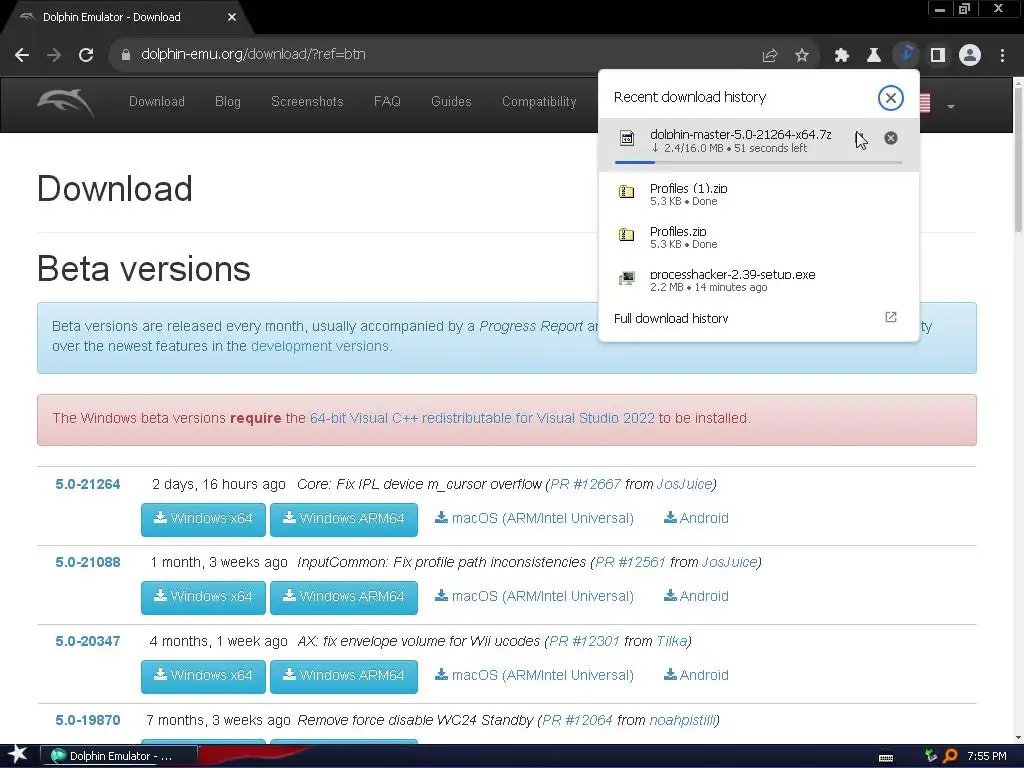The height and width of the screenshot is (768, 1024).
Task: Click the padlock site info icon
Action: coord(125,55)
